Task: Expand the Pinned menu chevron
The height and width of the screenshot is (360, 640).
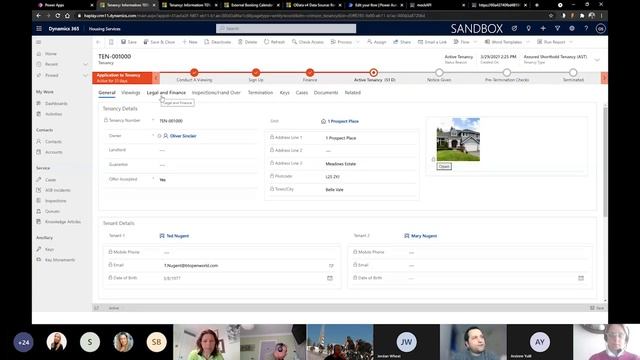Action: [x=85, y=76]
